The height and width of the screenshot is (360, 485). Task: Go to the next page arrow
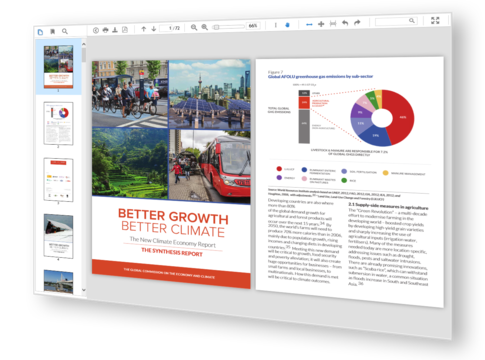click(154, 29)
